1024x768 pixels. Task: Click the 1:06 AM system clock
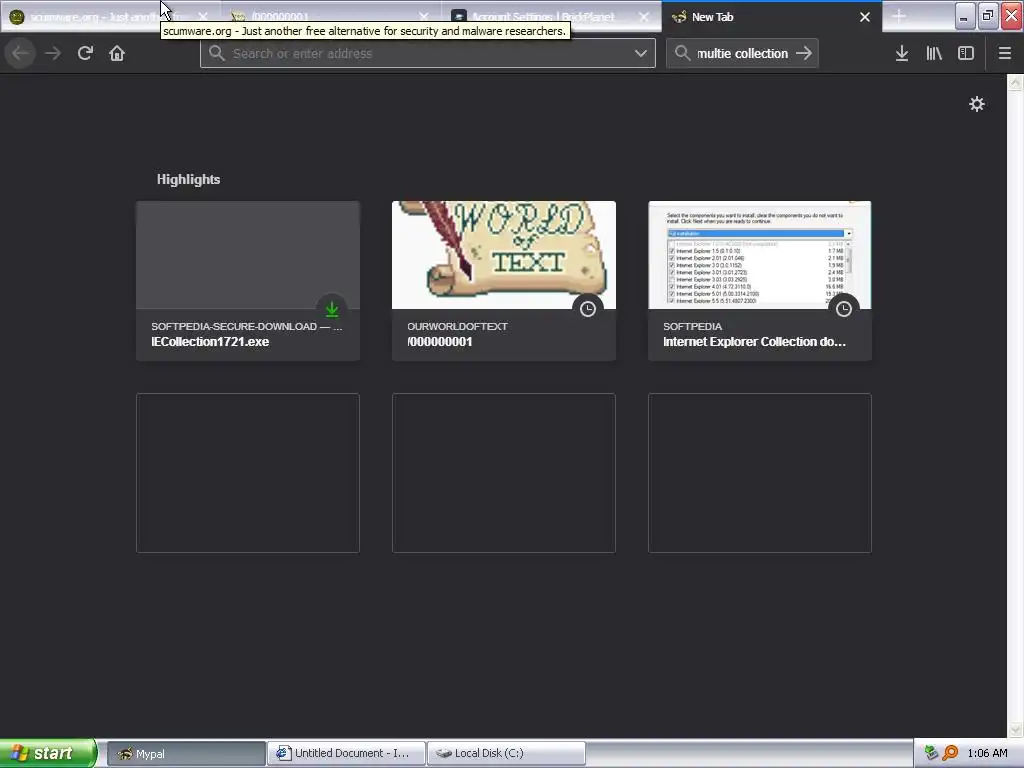[987, 753]
